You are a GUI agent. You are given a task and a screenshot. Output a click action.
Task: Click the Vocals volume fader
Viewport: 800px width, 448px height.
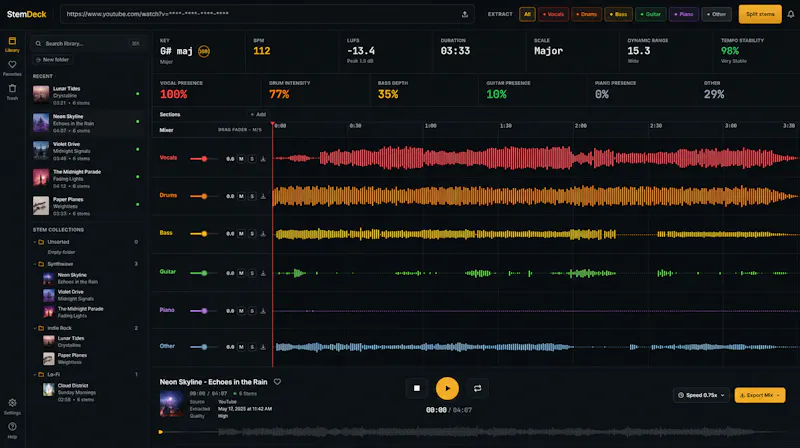tap(204, 159)
